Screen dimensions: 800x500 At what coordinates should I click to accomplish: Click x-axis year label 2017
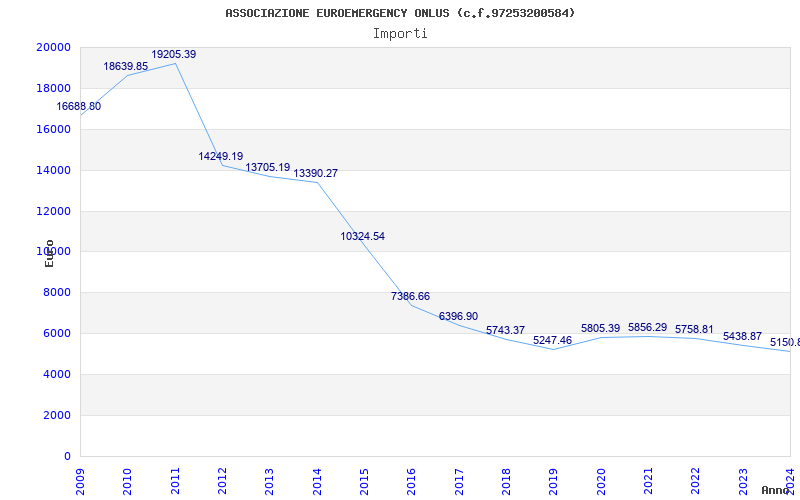(x=459, y=480)
